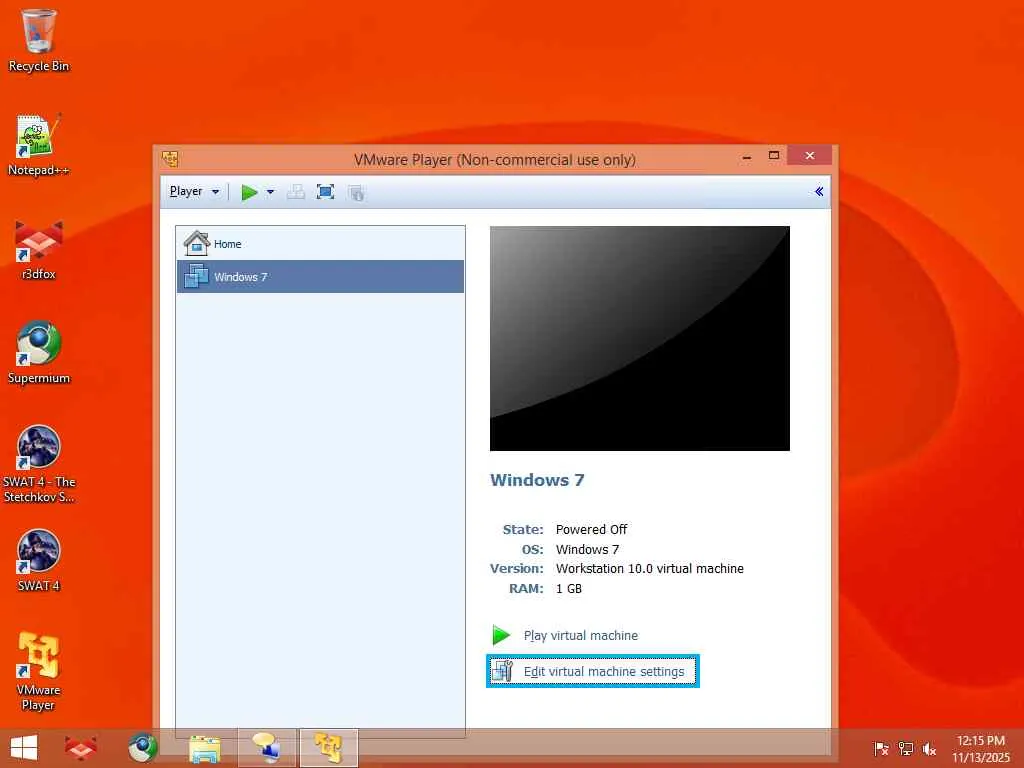Open r3dfox from the taskbar

pos(80,748)
